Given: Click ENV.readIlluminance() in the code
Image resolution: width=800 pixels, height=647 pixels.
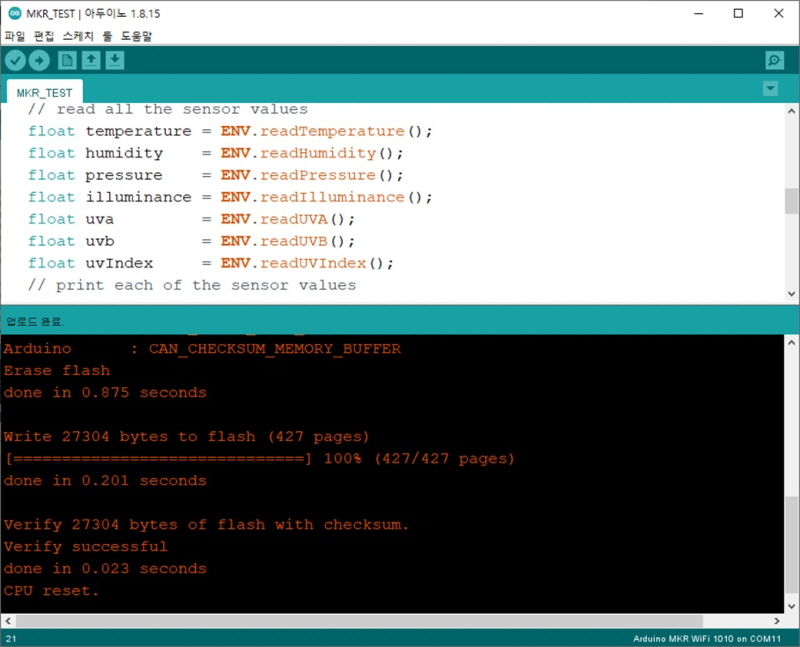Looking at the screenshot, I should [x=327, y=197].
